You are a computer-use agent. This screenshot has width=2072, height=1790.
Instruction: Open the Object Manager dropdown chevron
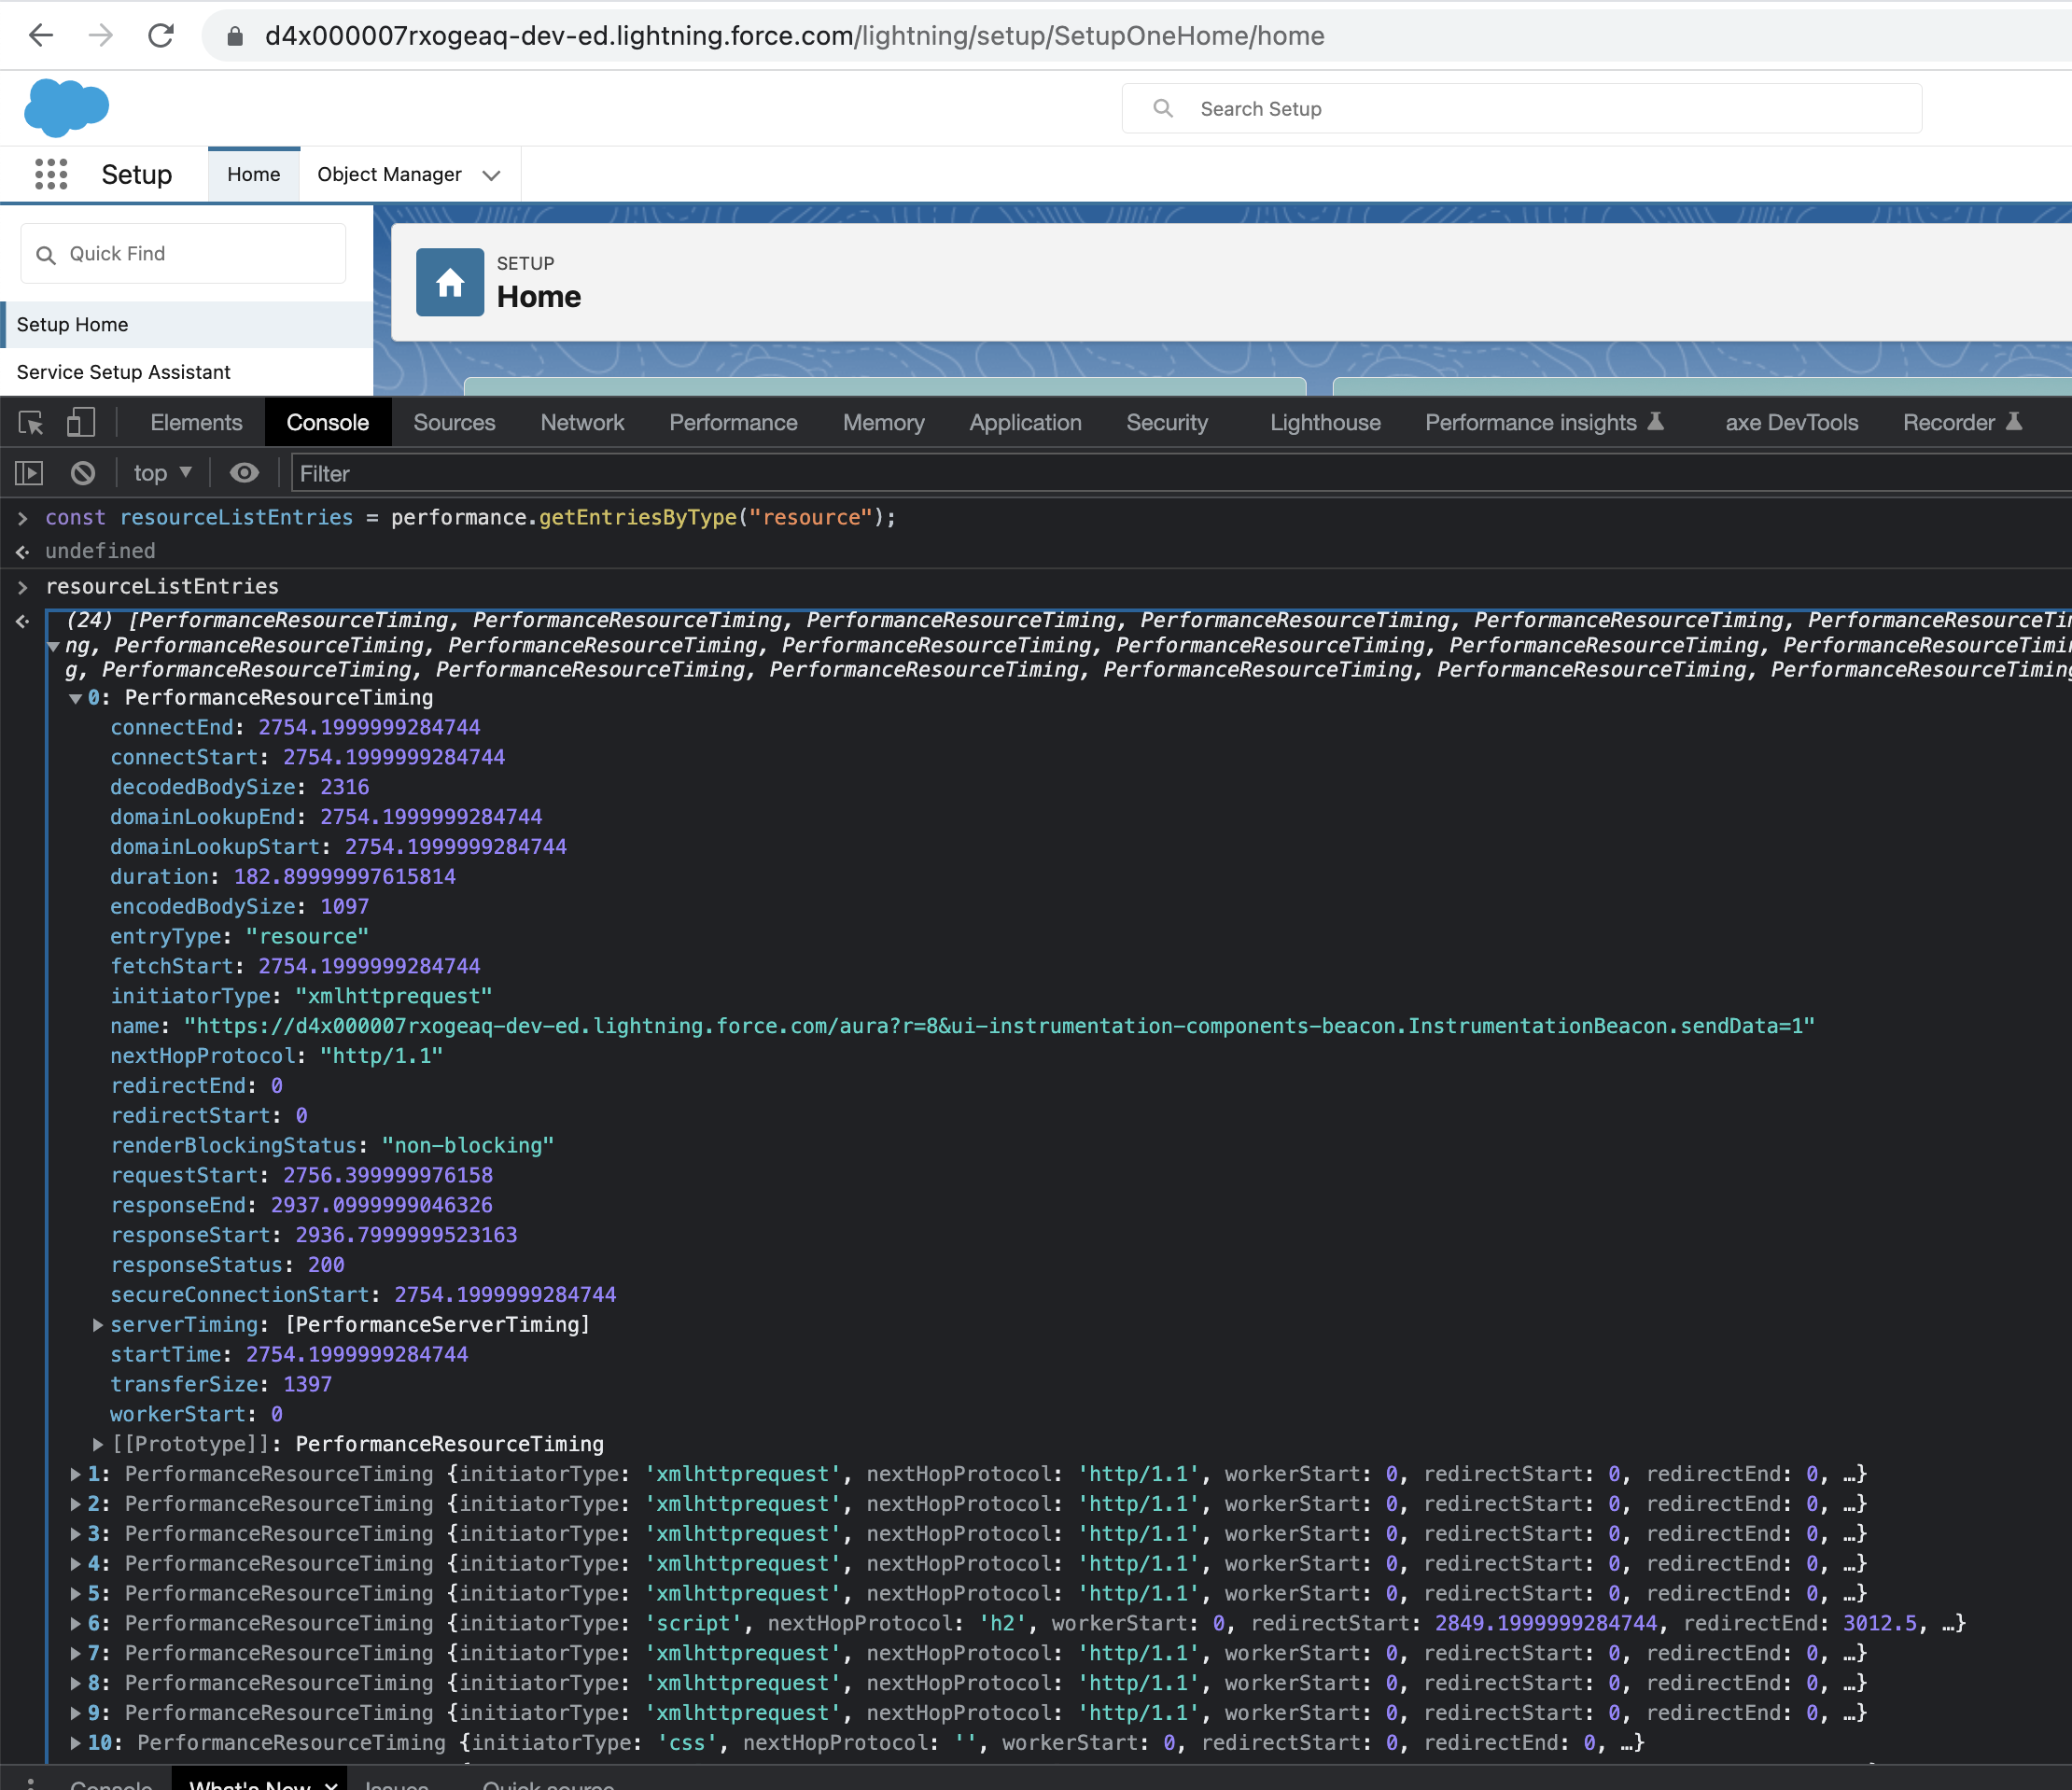click(x=491, y=175)
